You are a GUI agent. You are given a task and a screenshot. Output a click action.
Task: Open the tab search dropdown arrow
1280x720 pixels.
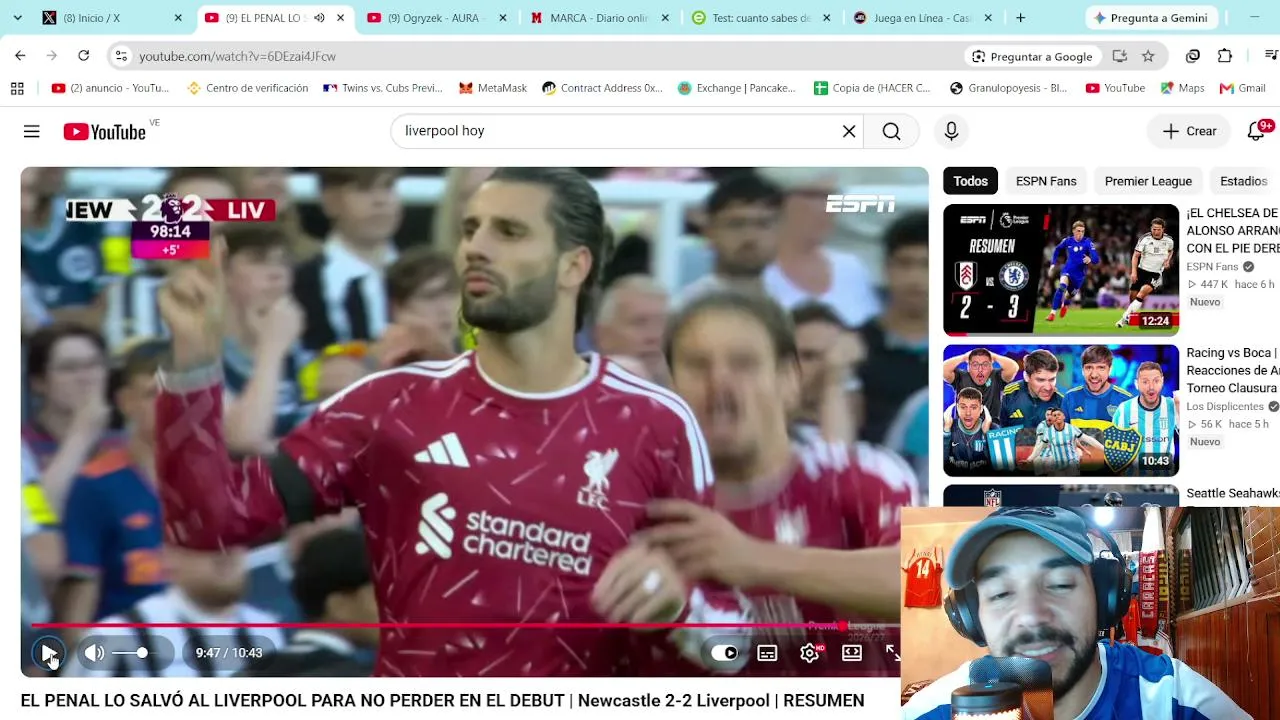coord(18,18)
